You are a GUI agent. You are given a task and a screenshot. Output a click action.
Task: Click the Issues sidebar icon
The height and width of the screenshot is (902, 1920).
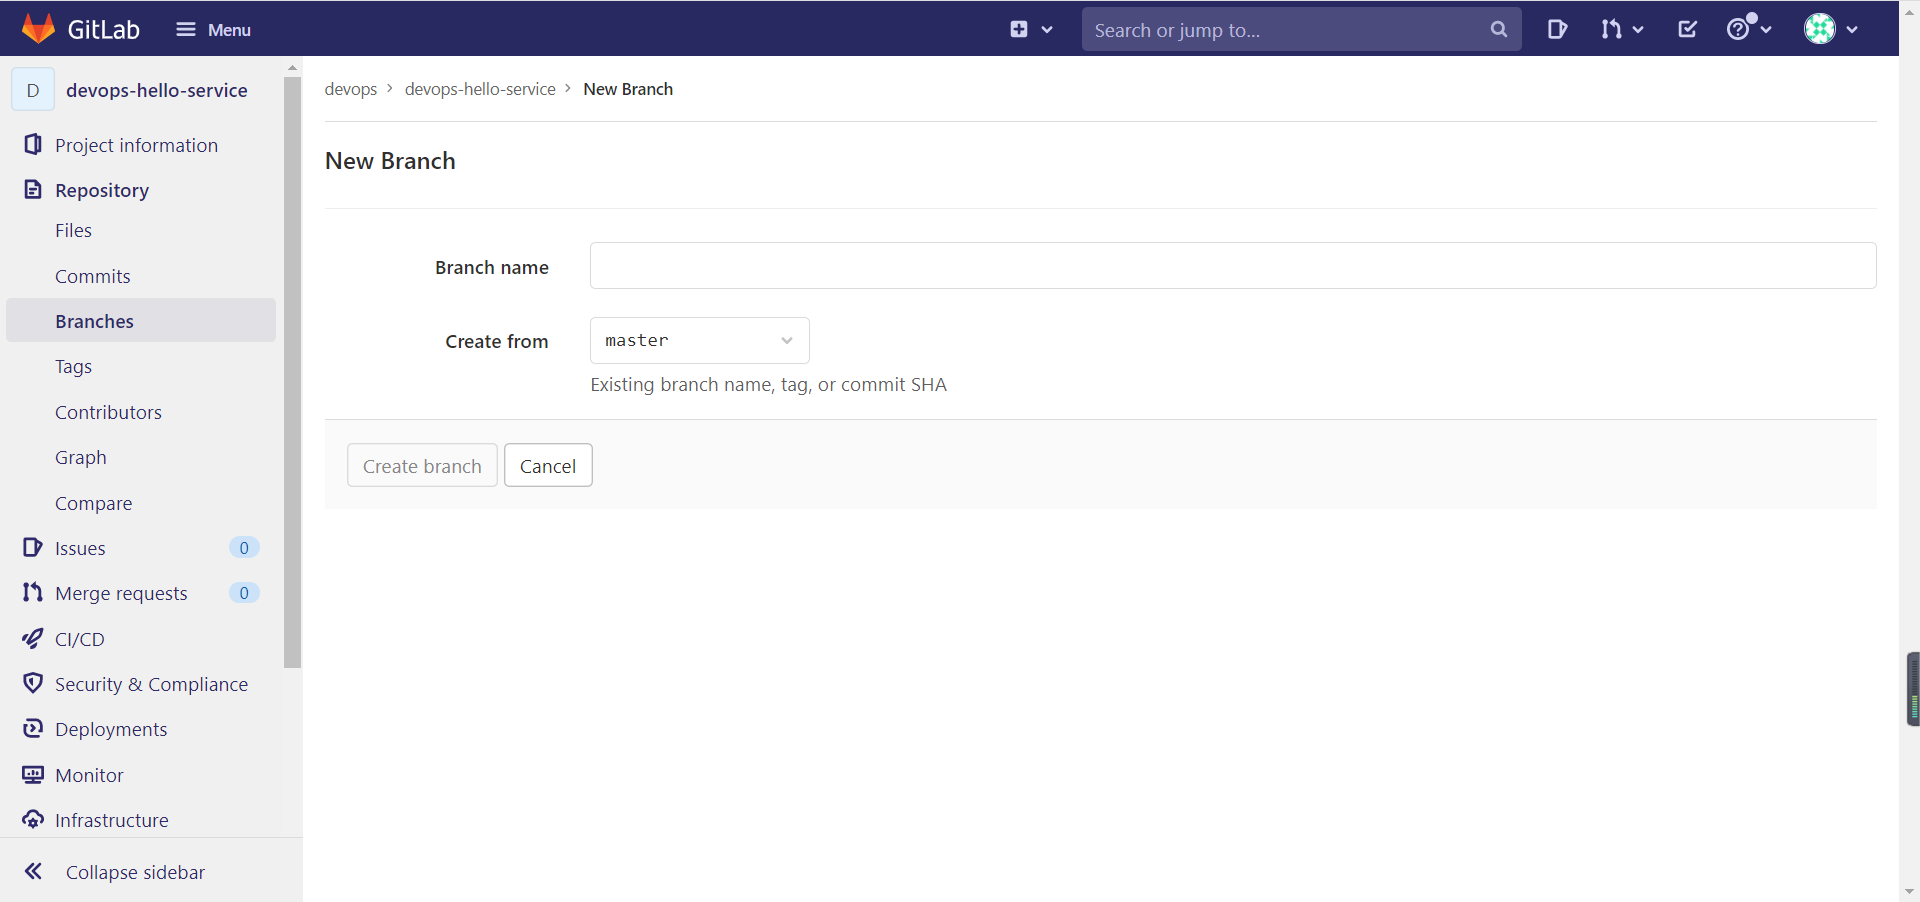point(33,548)
